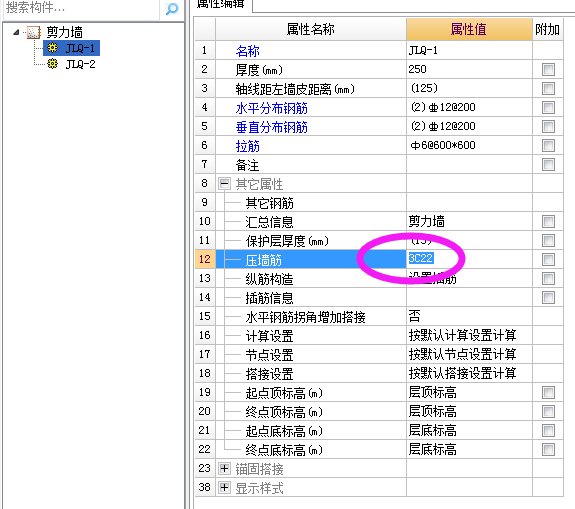The width and height of the screenshot is (575, 509).
Task: Expand the 锚固搭接 group
Action: tap(224, 468)
